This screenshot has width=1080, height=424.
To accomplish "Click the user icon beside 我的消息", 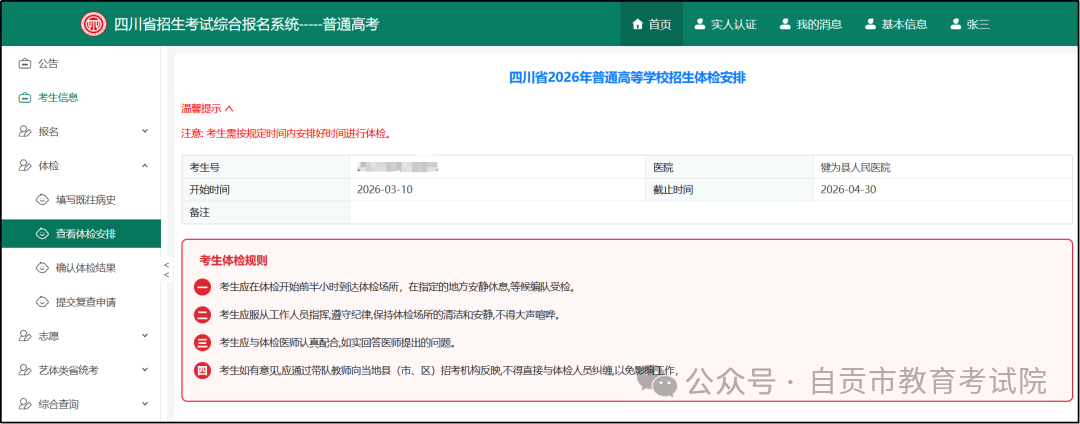I will coord(786,24).
